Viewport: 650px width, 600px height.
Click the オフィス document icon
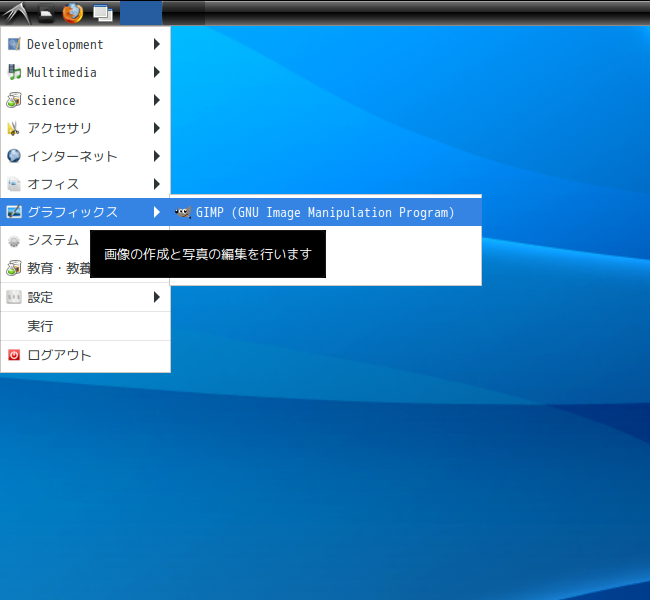[14, 184]
